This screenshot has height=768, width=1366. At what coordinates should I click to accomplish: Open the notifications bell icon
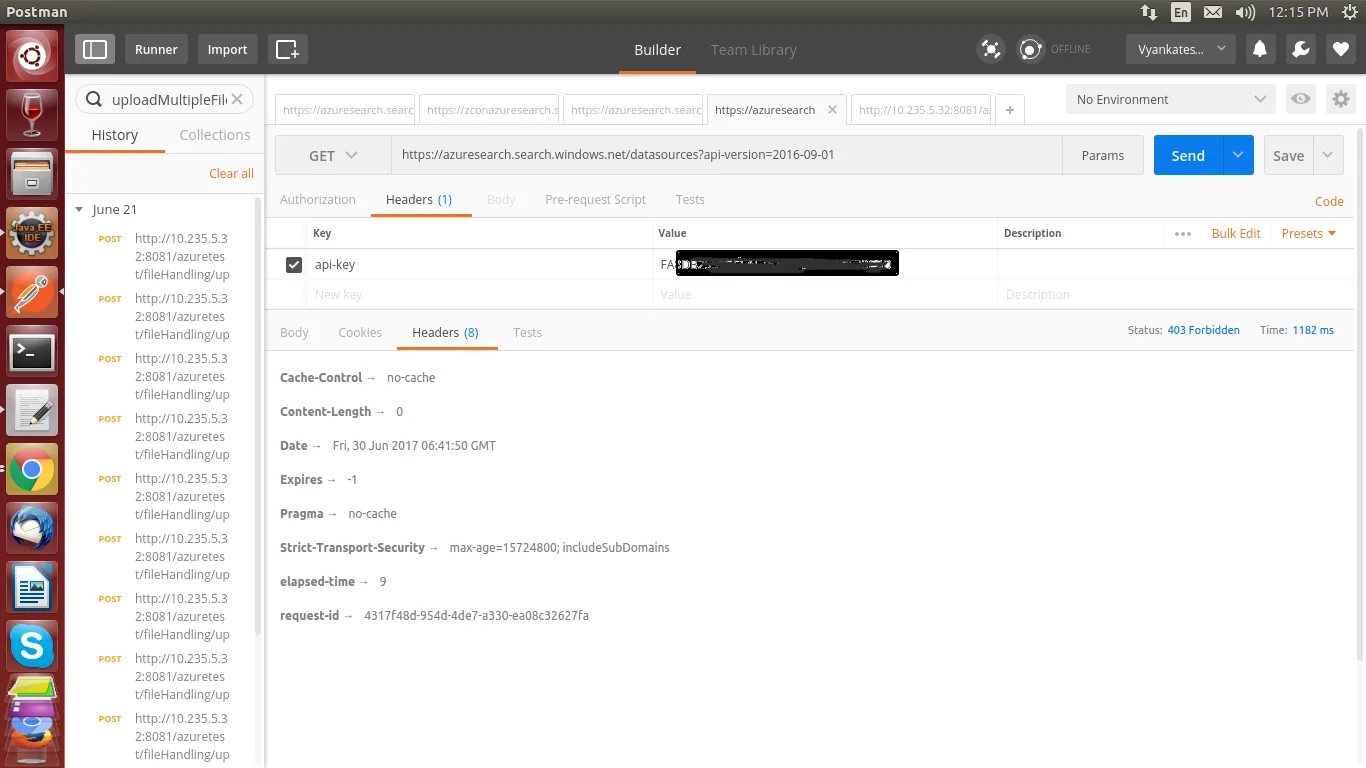click(1259, 49)
